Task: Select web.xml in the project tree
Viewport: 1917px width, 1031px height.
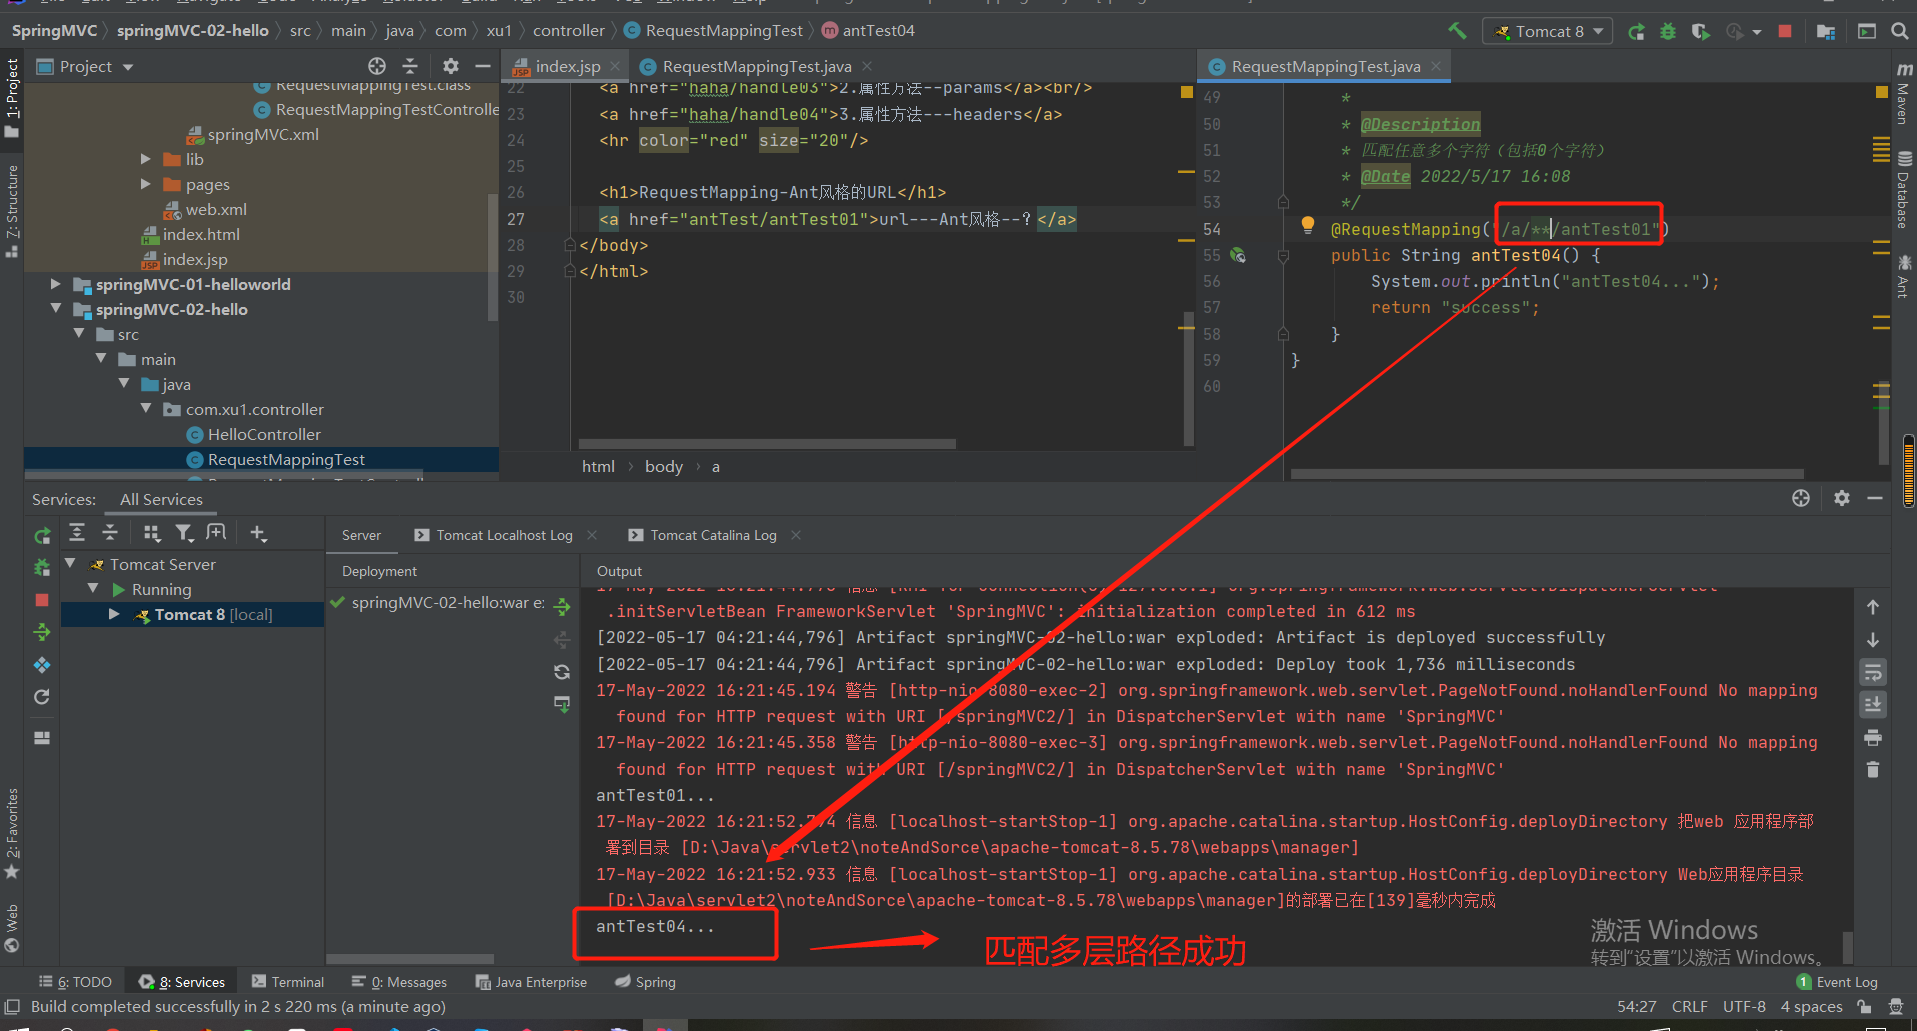Action: coord(215,209)
